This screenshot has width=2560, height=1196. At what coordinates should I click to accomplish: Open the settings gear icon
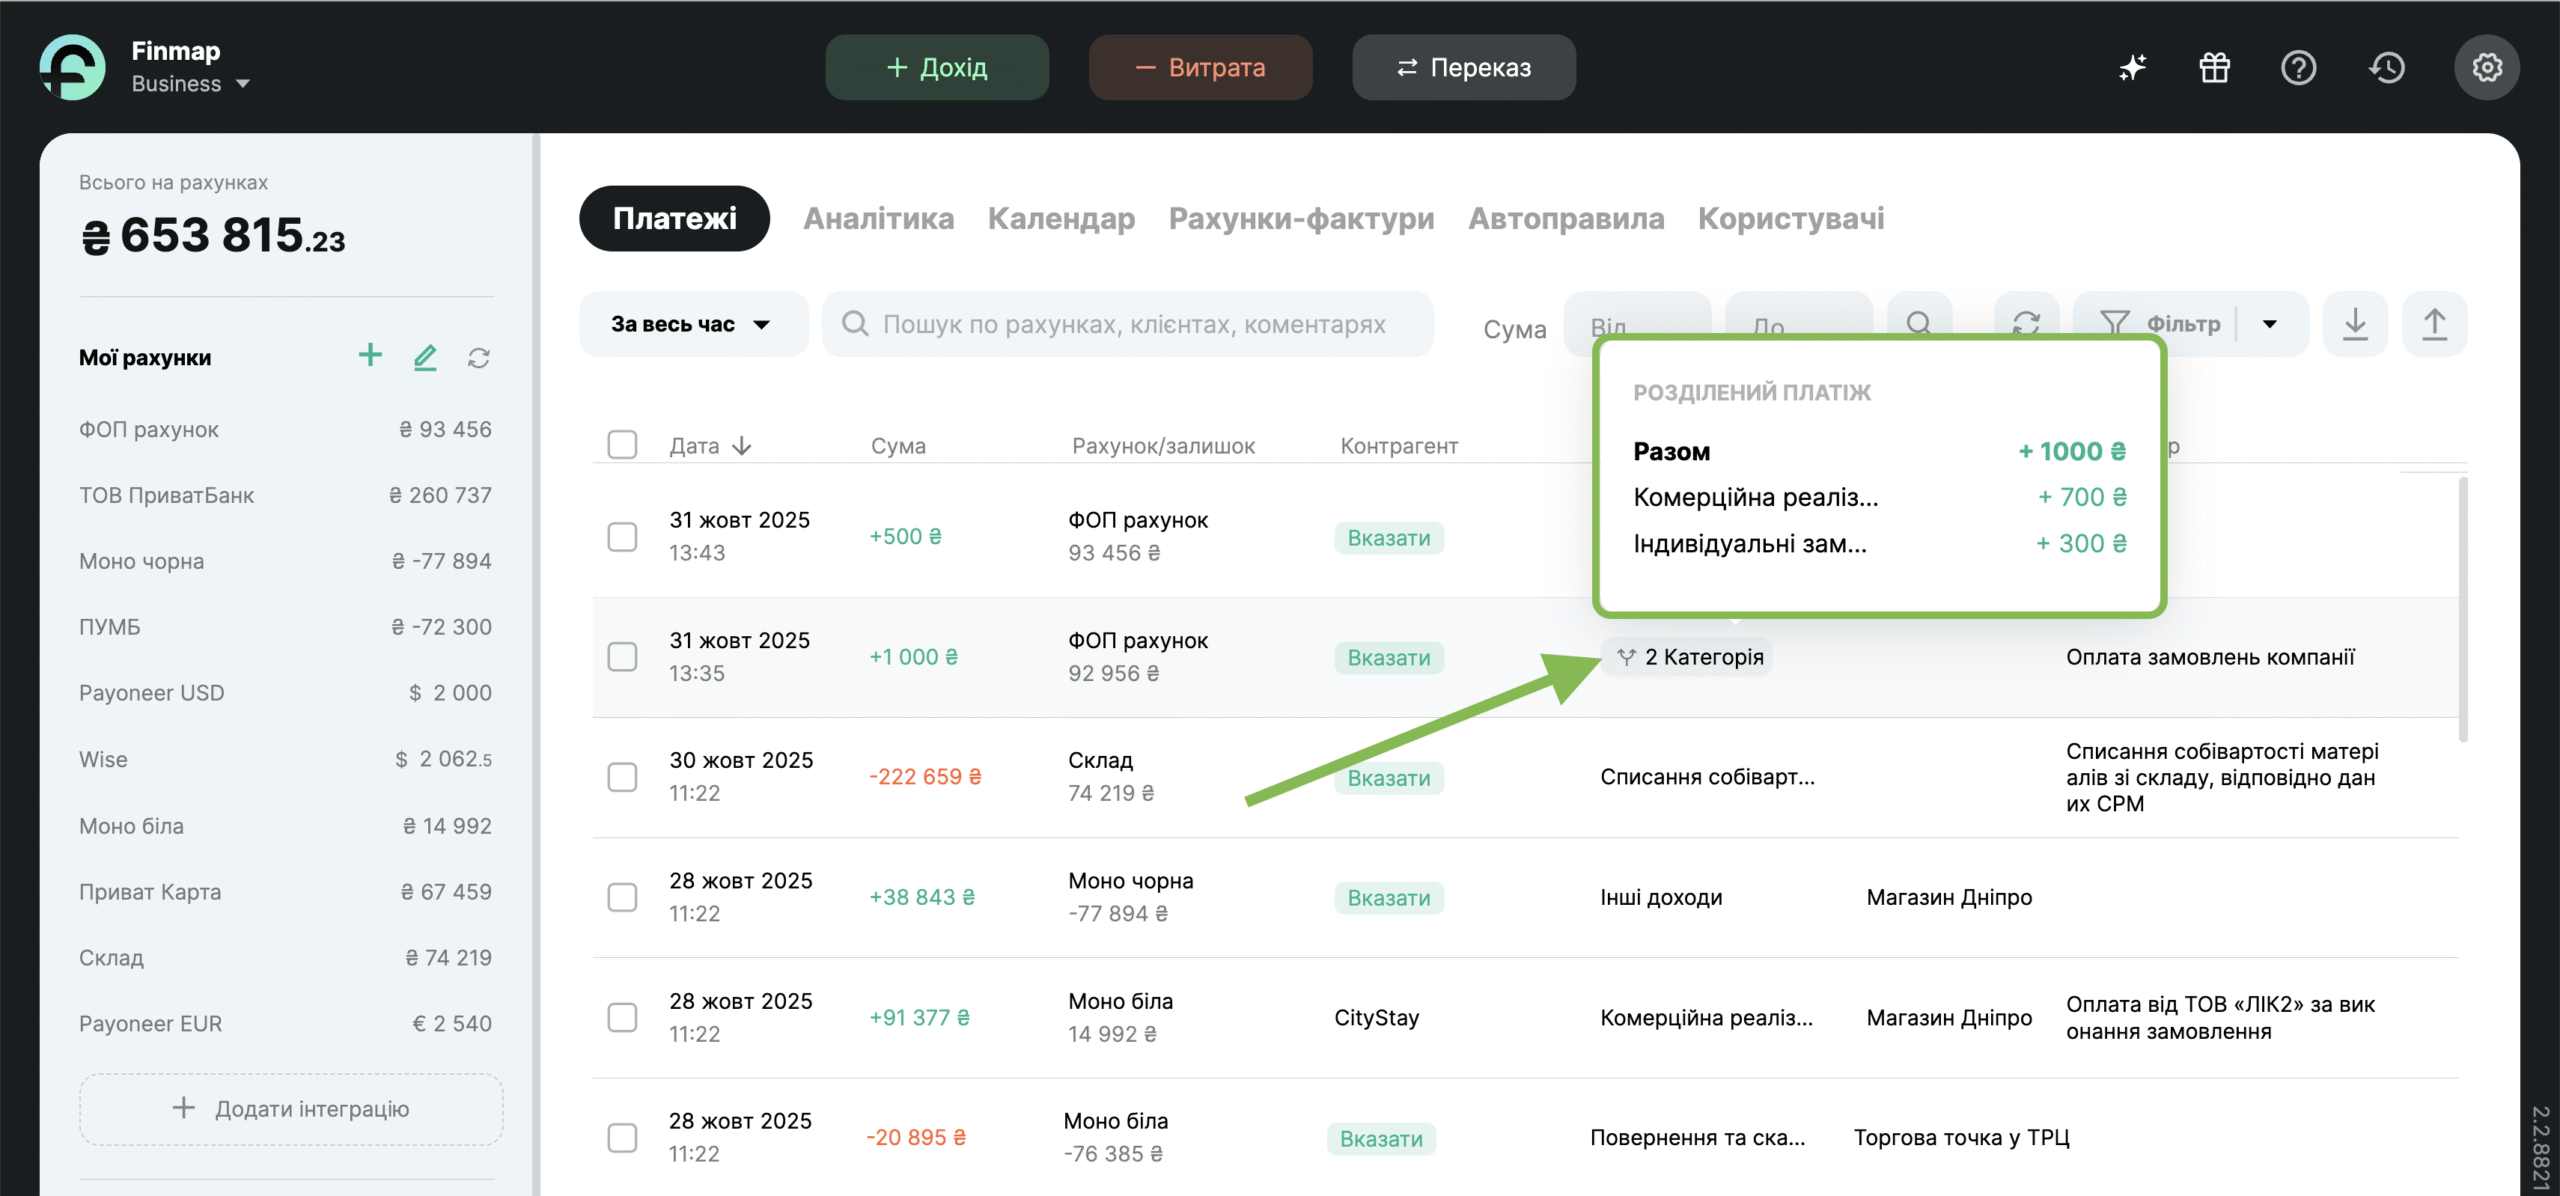point(2486,68)
